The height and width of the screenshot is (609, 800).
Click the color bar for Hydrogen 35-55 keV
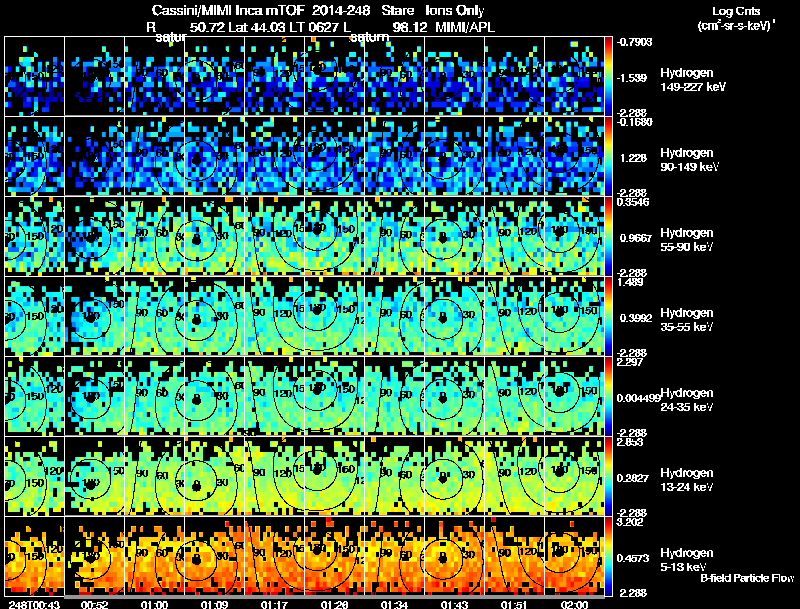(608, 316)
